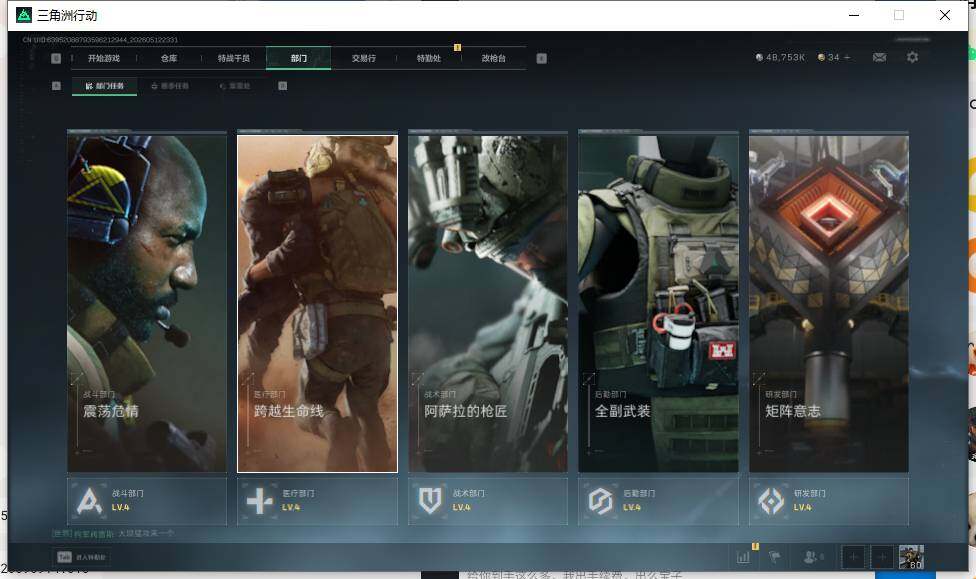Select the 部门任务 sub-tab
The image size is (976, 579).
(x=105, y=86)
